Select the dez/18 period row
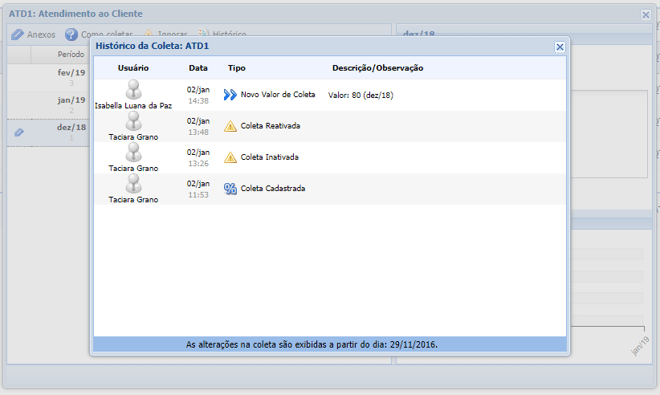Screen dimensions: 660x395 (48, 133)
